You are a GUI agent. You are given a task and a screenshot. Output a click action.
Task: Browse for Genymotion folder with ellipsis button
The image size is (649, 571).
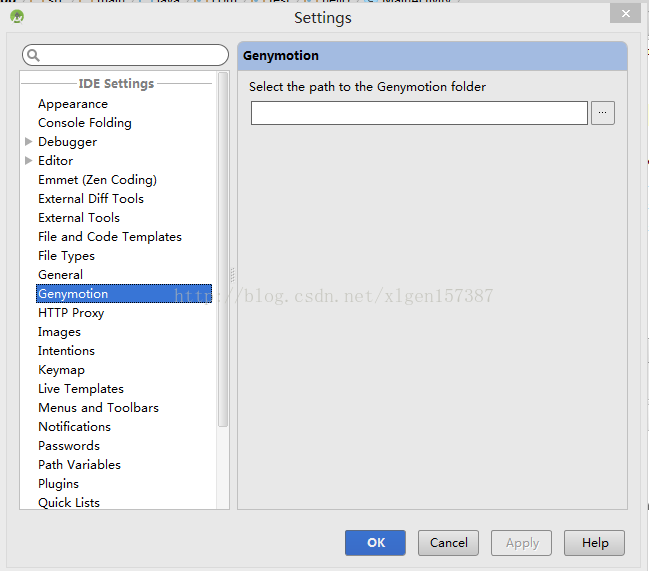click(x=603, y=113)
